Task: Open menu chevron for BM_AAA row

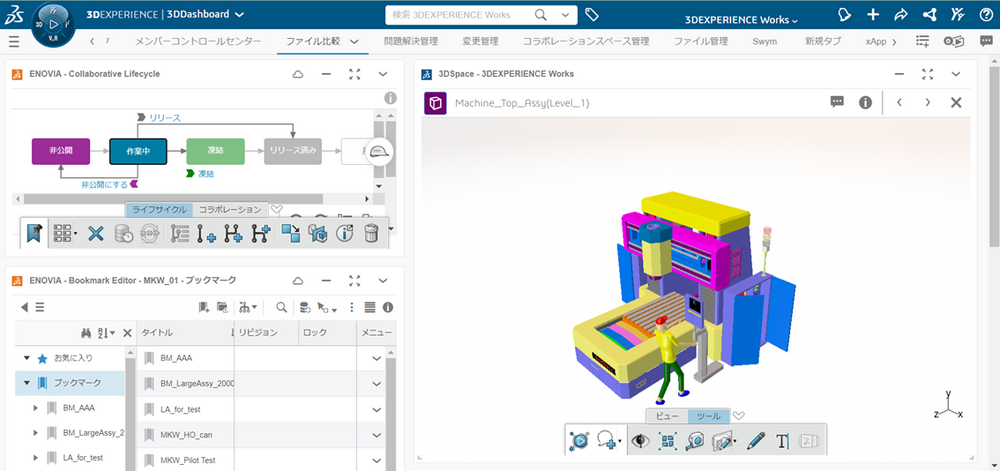Action: tap(376, 359)
